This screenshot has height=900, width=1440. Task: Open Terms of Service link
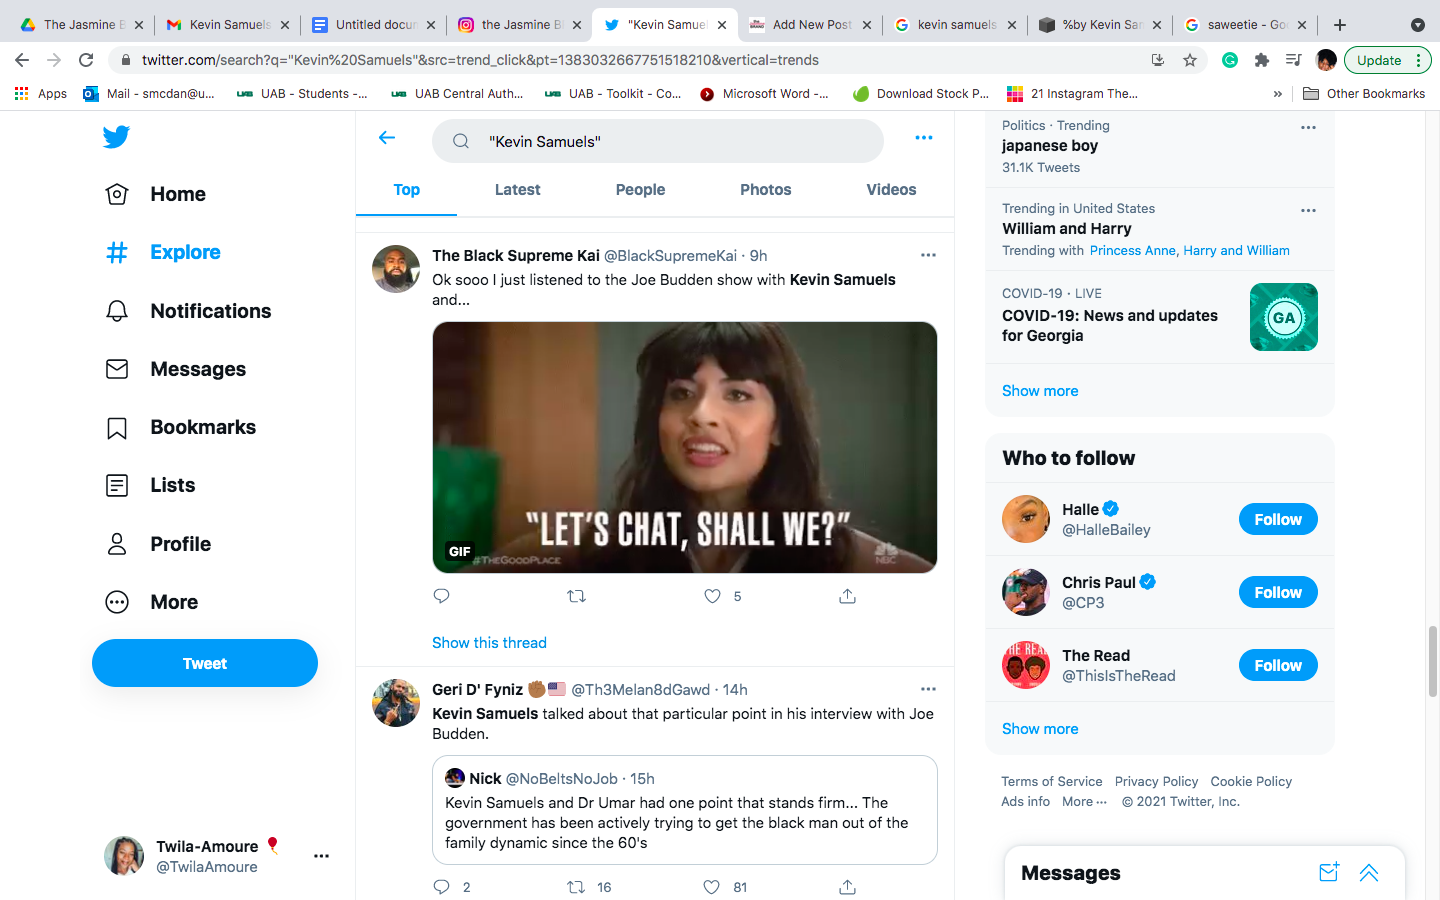click(1052, 782)
